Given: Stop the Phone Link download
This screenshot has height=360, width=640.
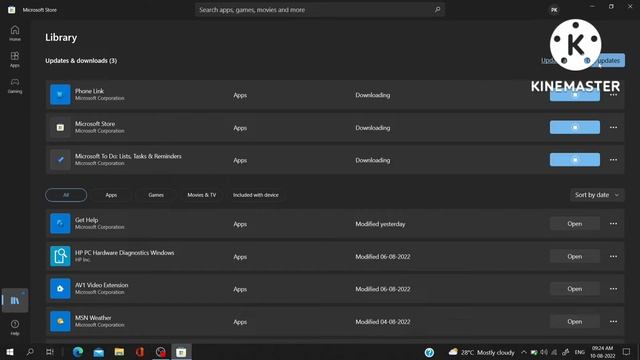Looking at the screenshot, I should [575, 95].
